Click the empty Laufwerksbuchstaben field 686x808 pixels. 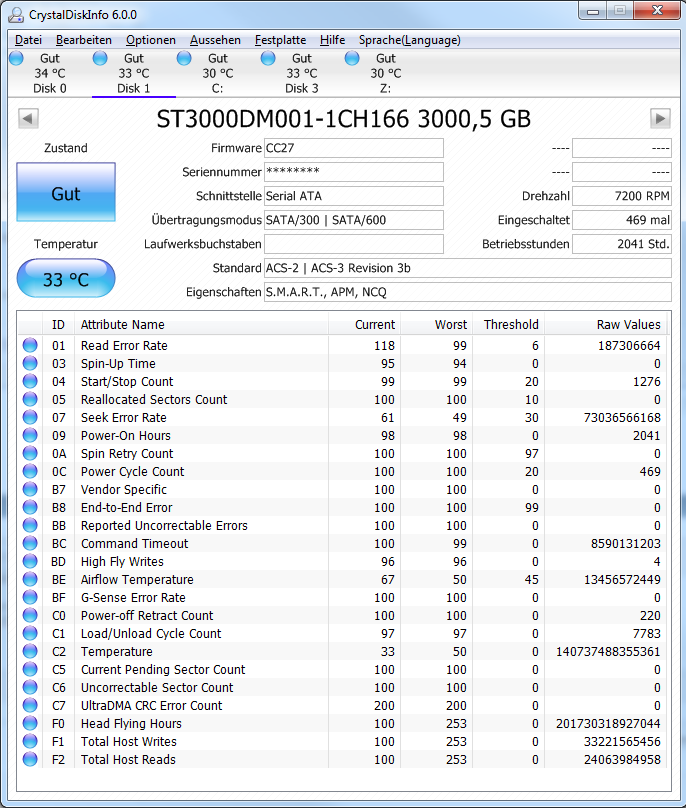354,244
